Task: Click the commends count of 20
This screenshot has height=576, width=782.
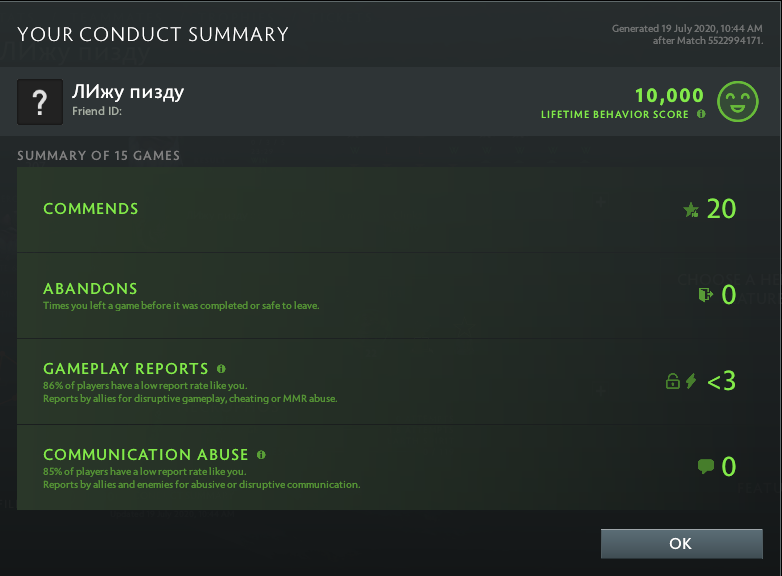Action: coord(721,209)
